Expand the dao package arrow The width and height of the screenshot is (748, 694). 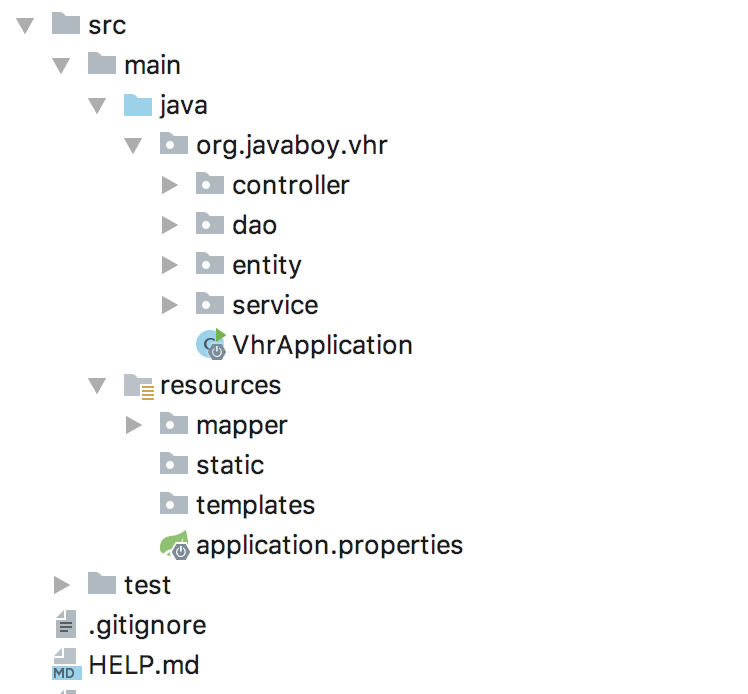169,225
